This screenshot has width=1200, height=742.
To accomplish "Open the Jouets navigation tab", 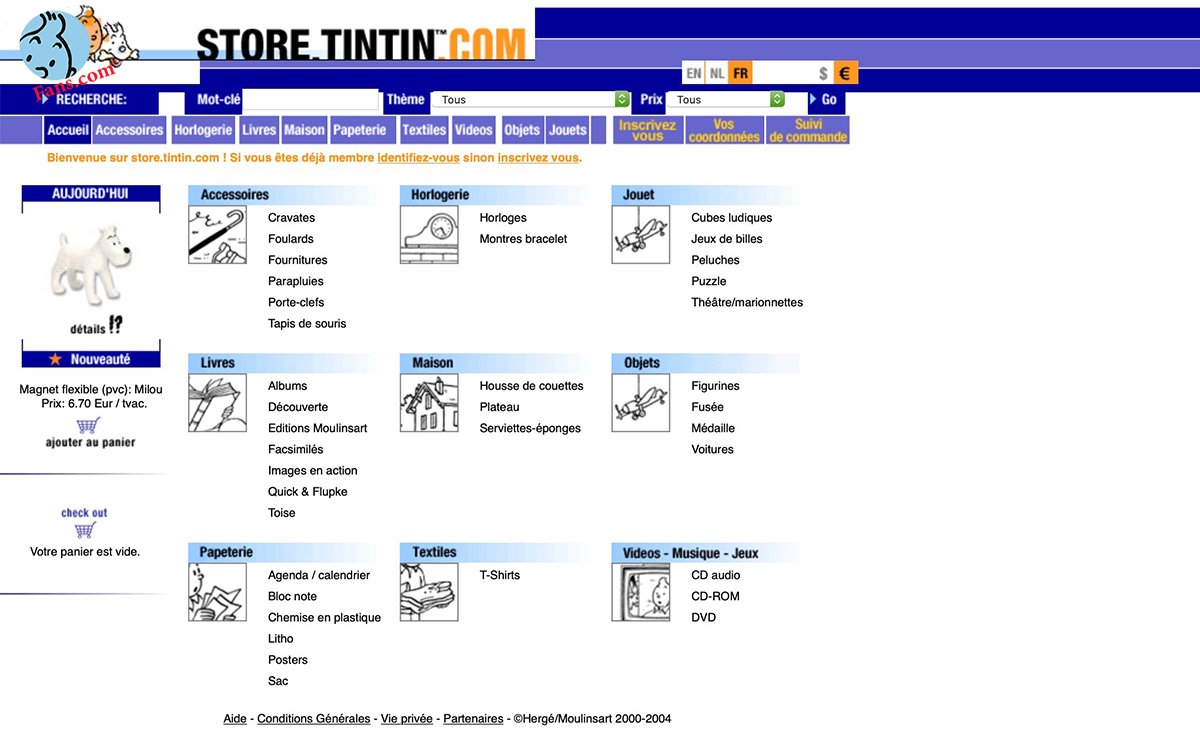I will click(x=568, y=130).
